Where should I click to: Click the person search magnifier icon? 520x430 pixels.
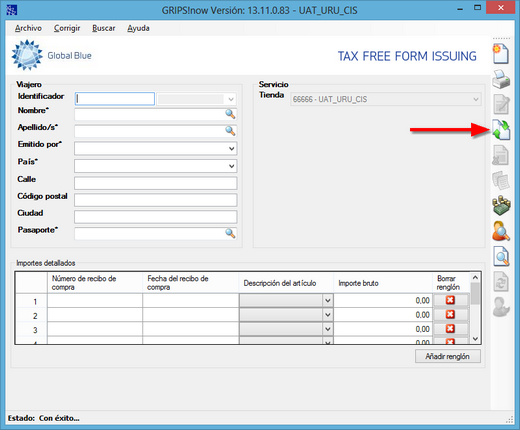[501, 231]
